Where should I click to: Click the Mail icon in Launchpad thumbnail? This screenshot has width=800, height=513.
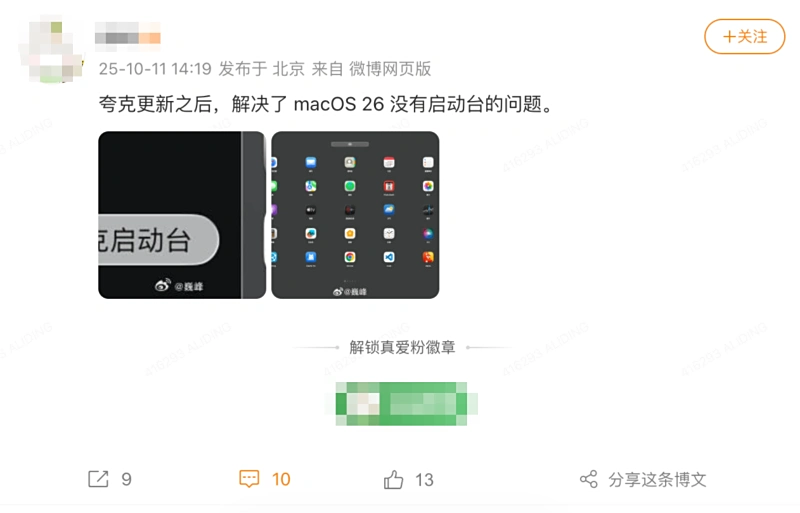pyautogui.click(x=311, y=162)
